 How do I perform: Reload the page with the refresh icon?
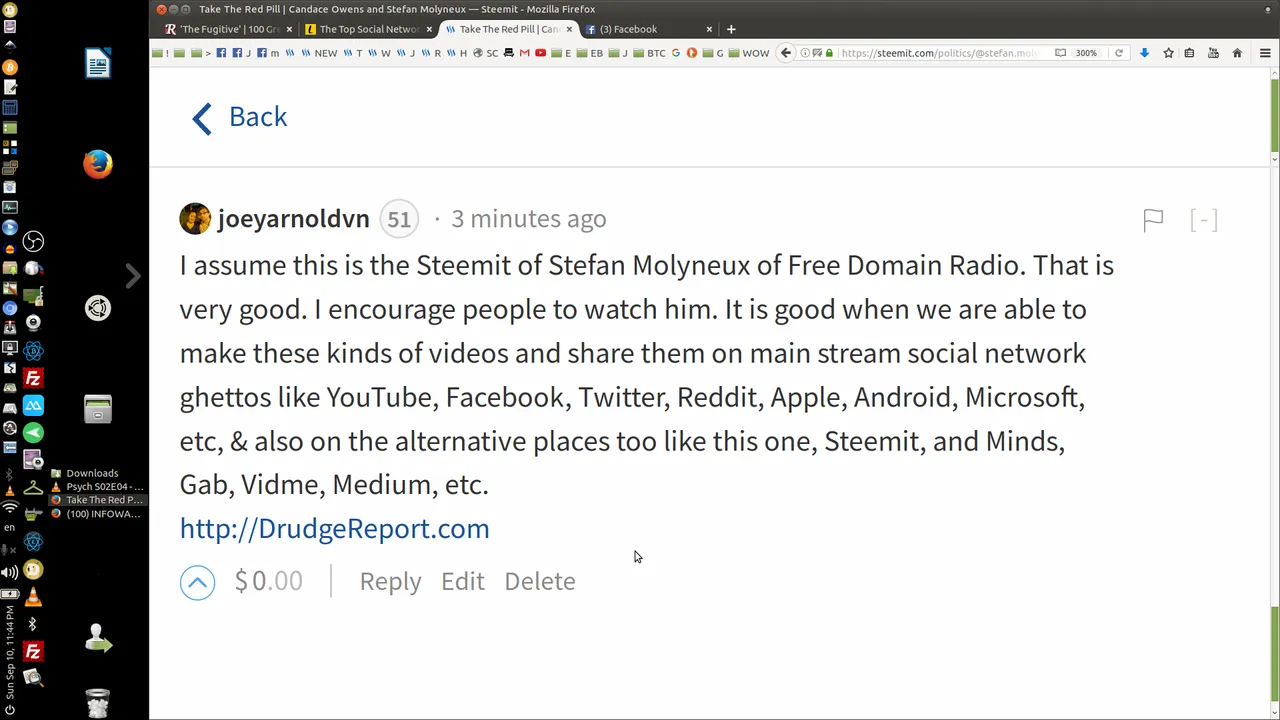(1119, 53)
